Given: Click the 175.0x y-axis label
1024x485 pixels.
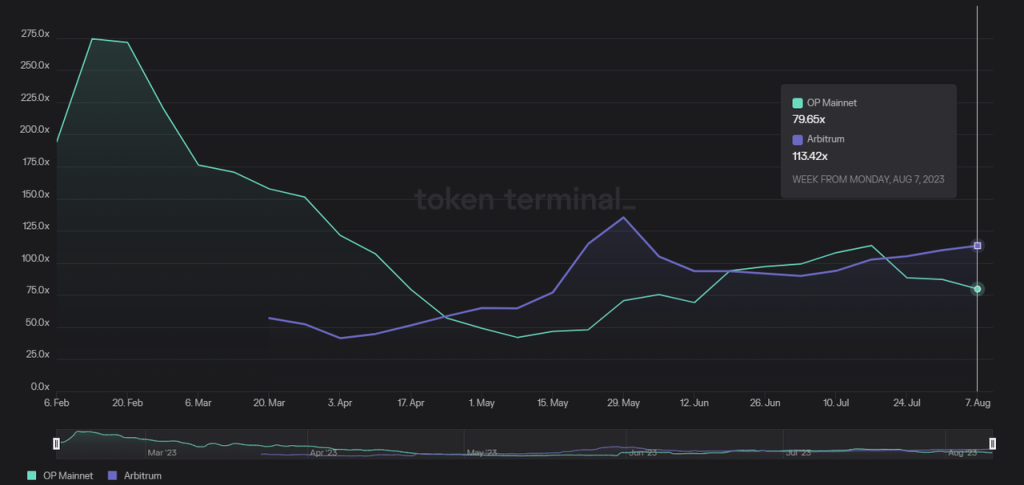Looking at the screenshot, I should (35, 162).
